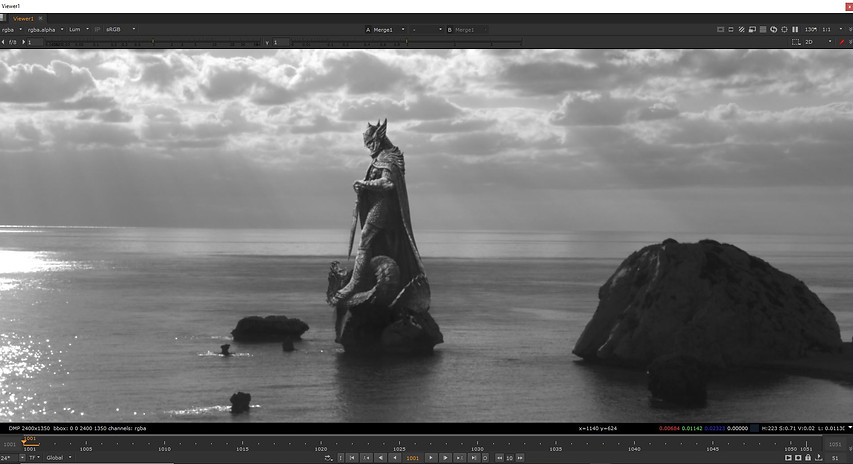This screenshot has height=464, width=853.
Task: Click the upload arrow icon at bottom right
Action: [818, 458]
